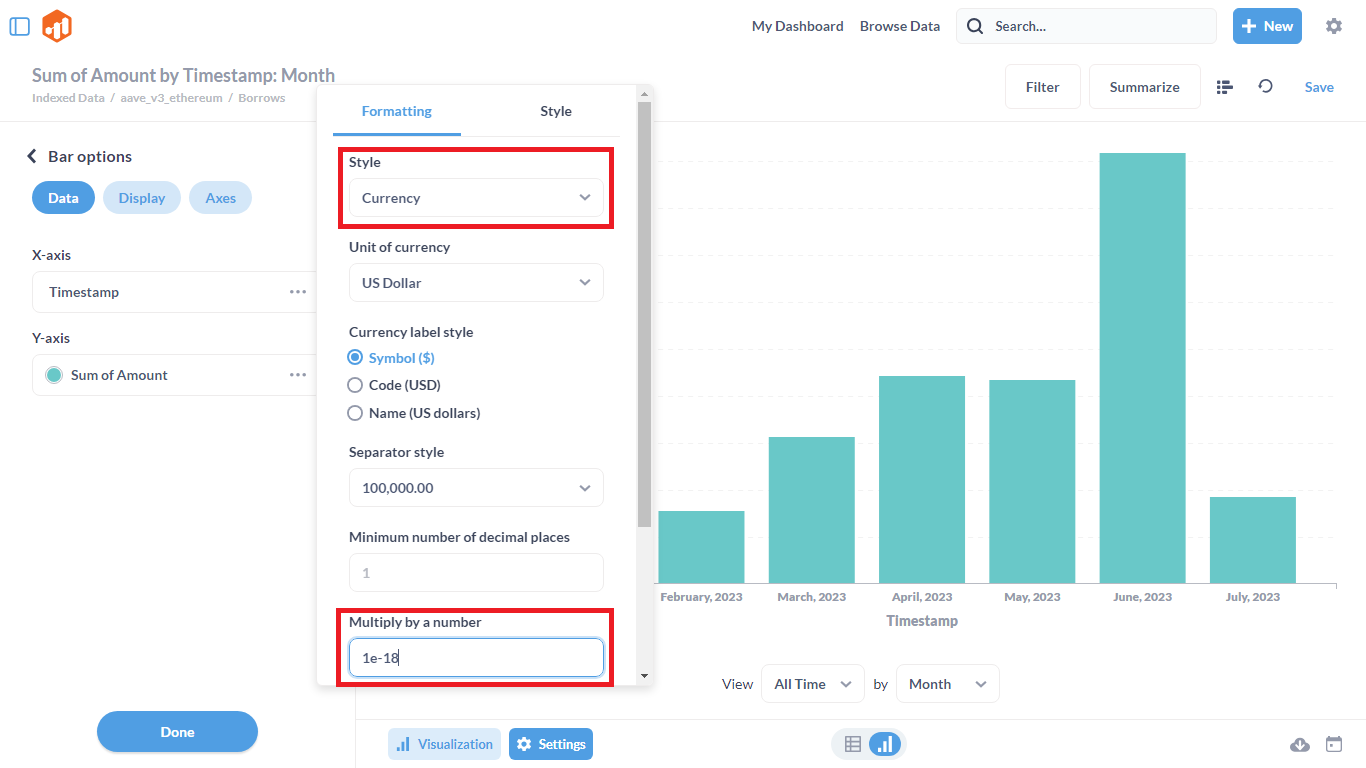Open the settings gear icon
1366x768 pixels.
point(1333,26)
